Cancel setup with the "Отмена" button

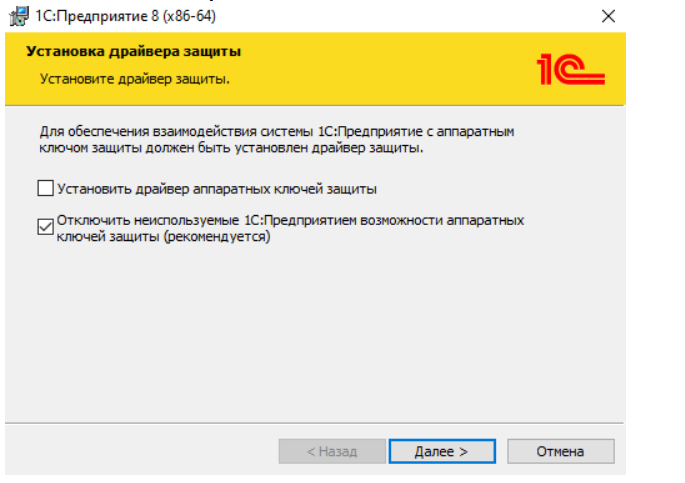tap(560, 451)
